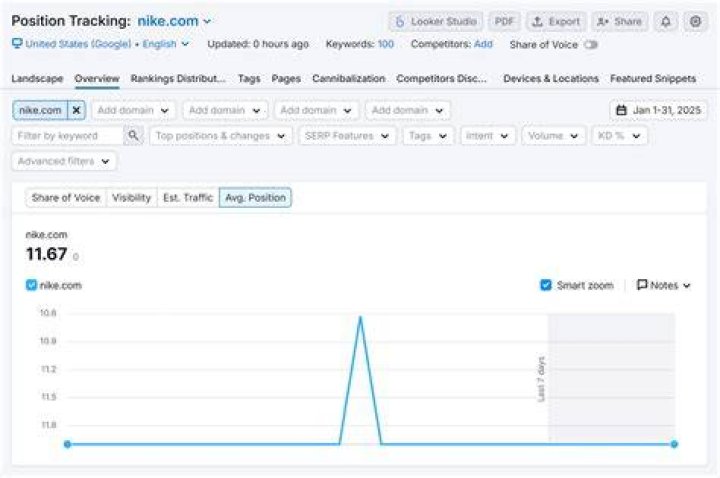This screenshot has width=720, height=478.
Task: Open the Notes dropdown
Action: [x=664, y=285]
